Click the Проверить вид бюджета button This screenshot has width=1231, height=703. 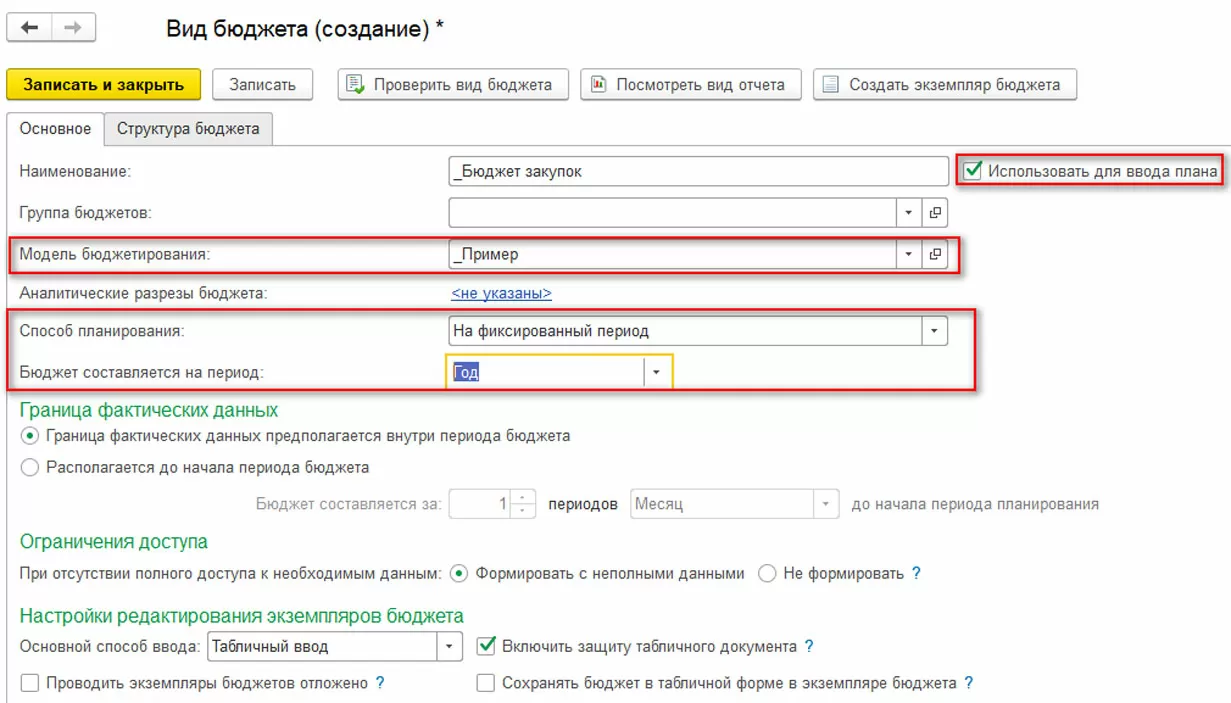click(x=453, y=85)
